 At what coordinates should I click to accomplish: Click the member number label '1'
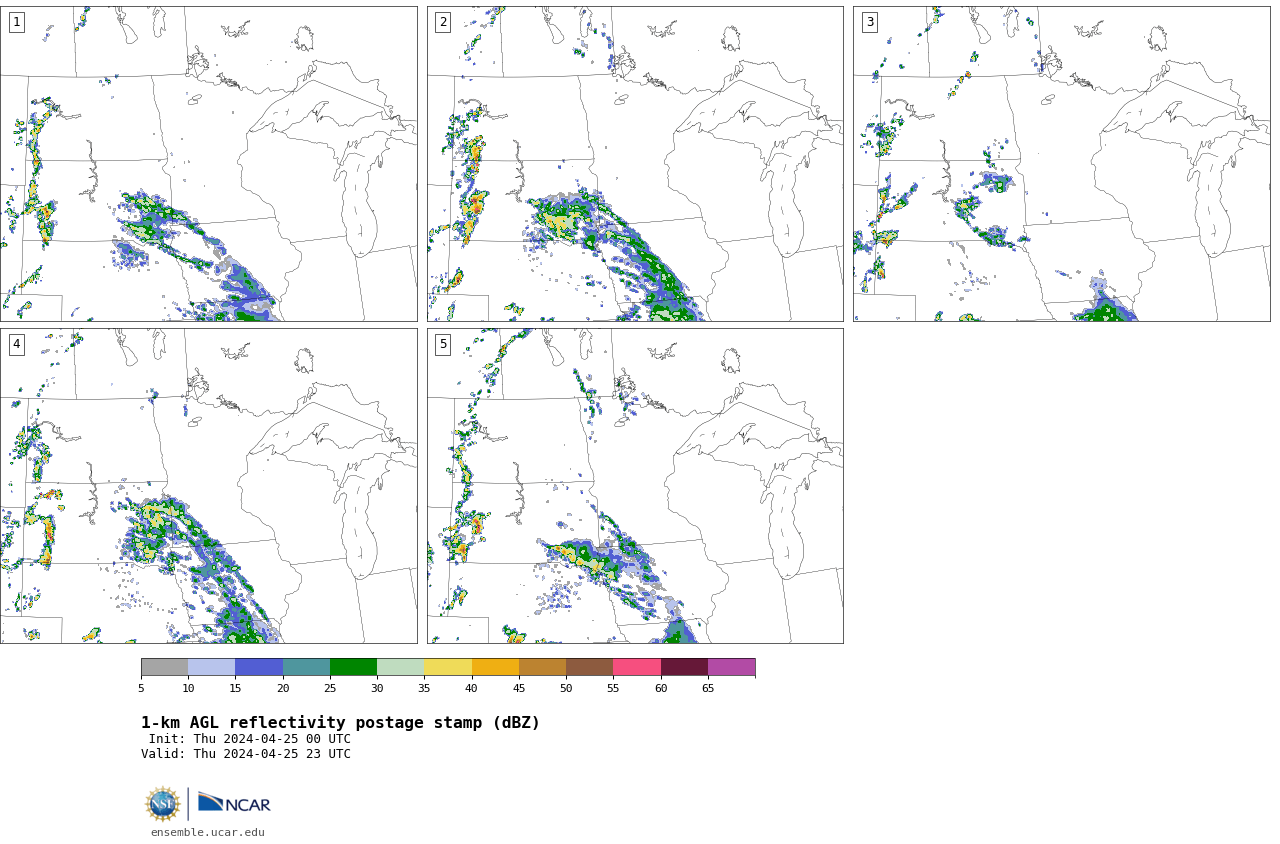pos(16,22)
